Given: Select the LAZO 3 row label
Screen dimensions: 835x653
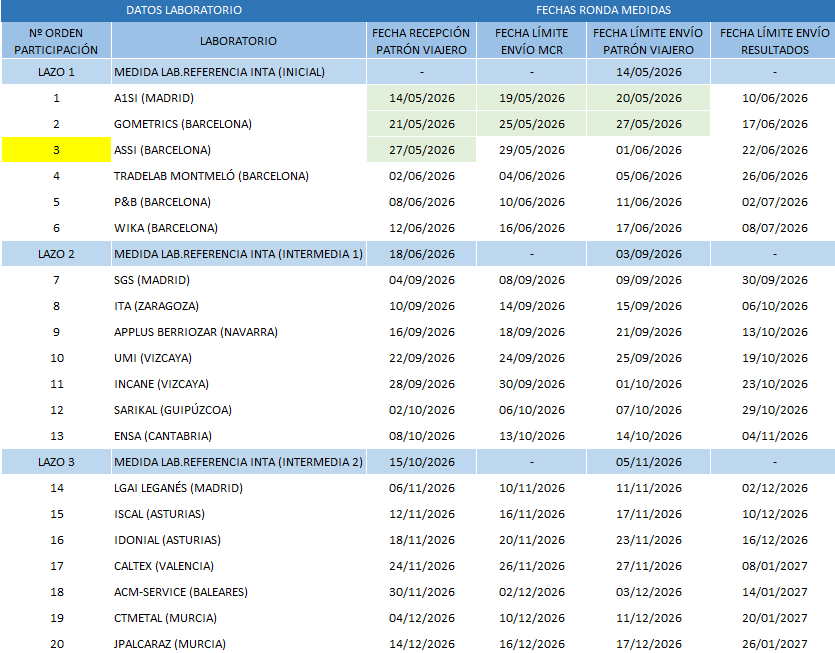Looking at the screenshot, I should tap(56, 462).
